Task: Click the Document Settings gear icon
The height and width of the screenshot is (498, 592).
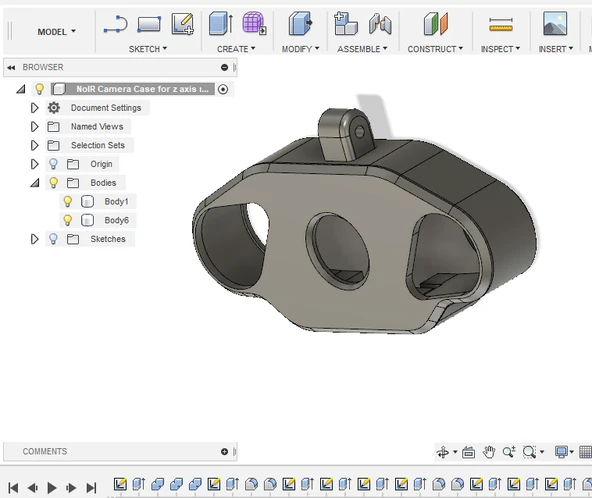Action: (54, 108)
